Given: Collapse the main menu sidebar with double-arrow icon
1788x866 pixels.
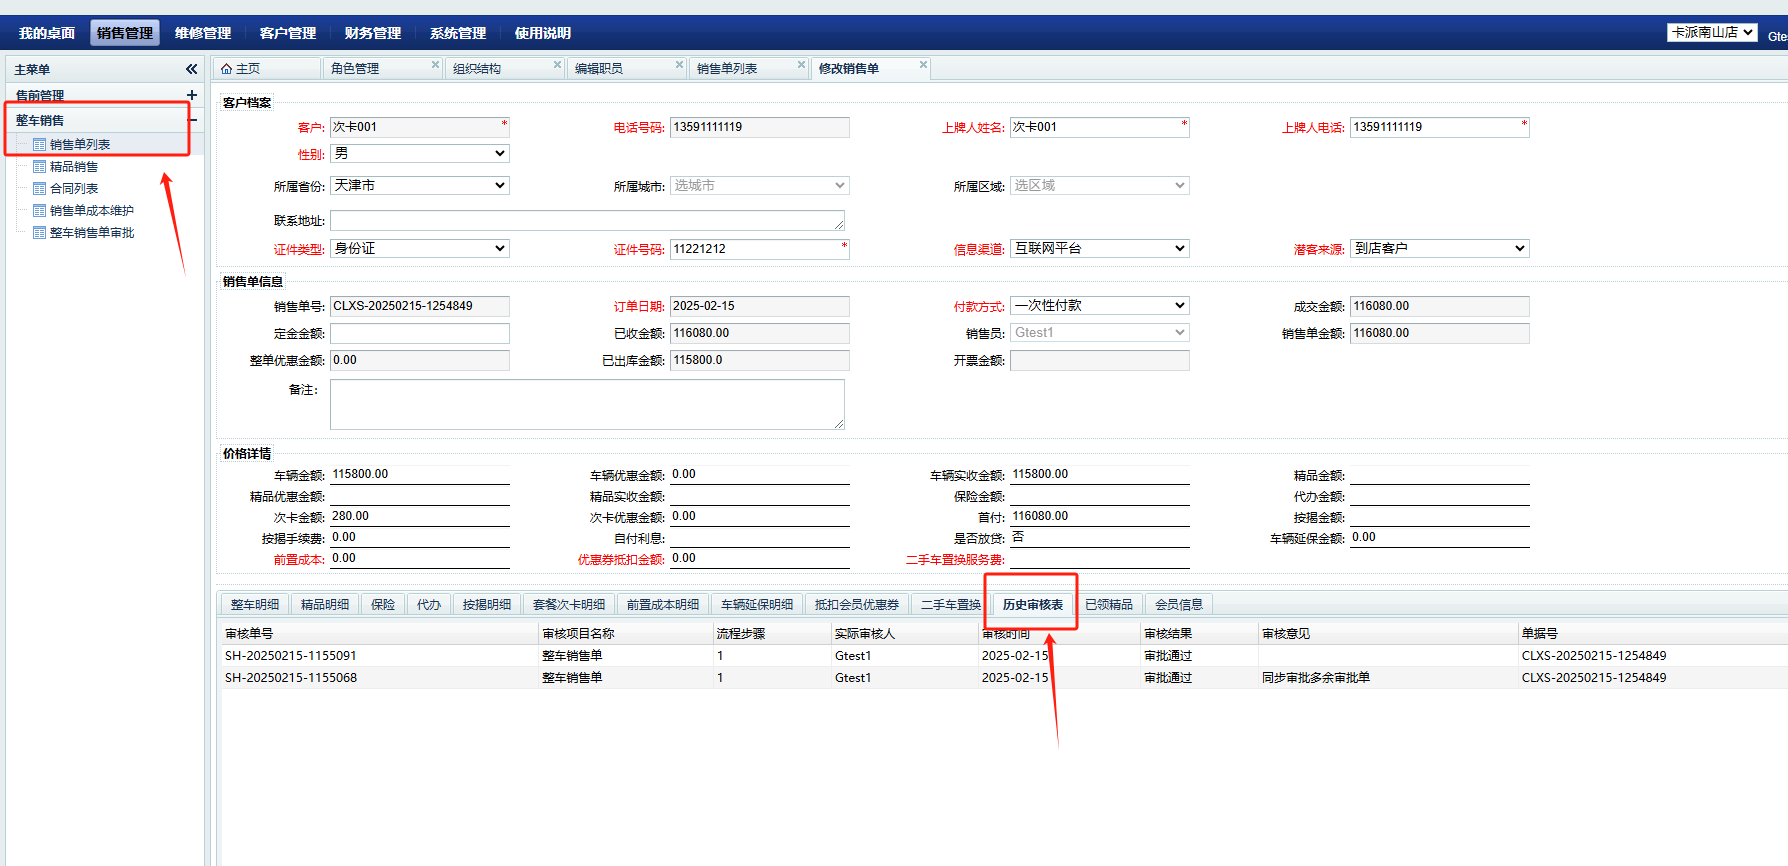Looking at the screenshot, I should [x=191, y=69].
